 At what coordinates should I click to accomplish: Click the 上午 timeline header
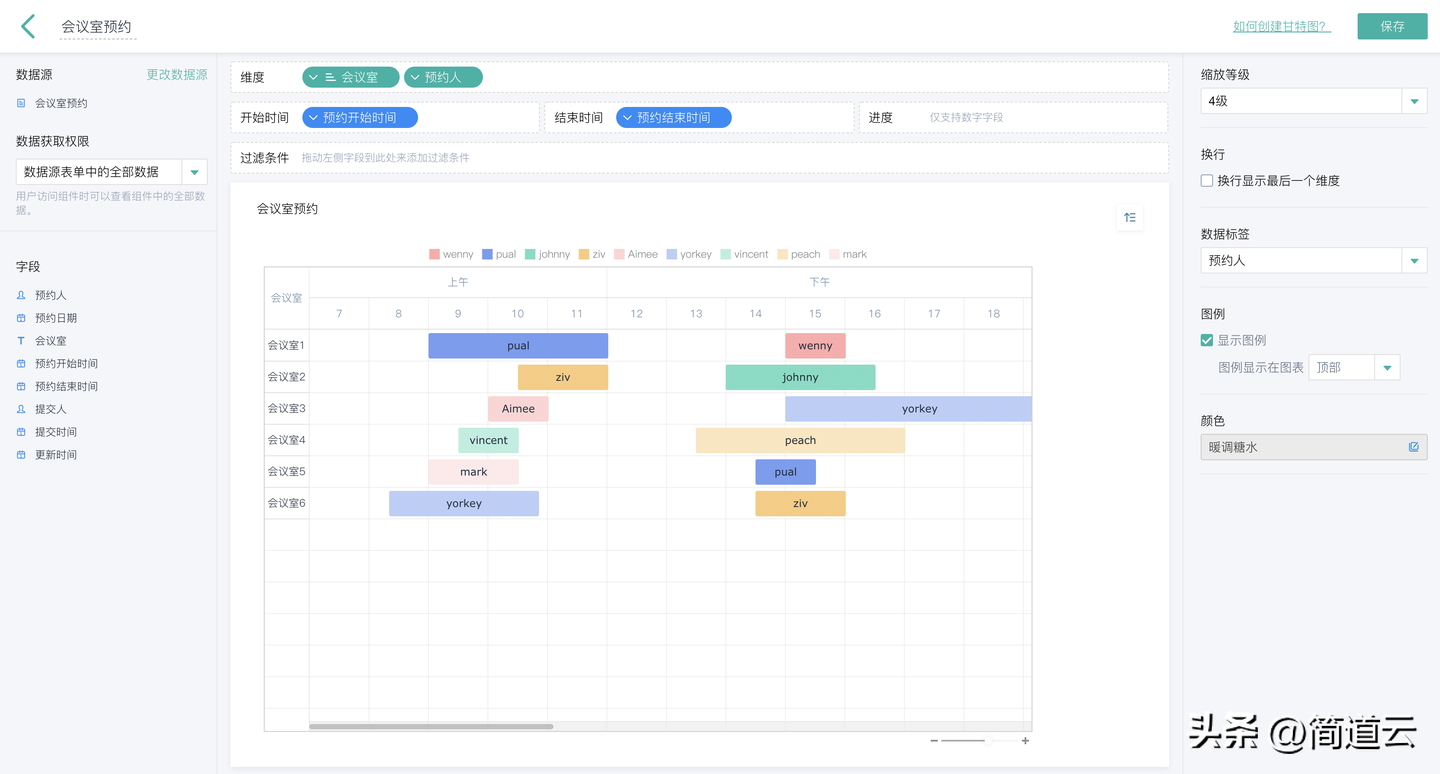[458, 283]
